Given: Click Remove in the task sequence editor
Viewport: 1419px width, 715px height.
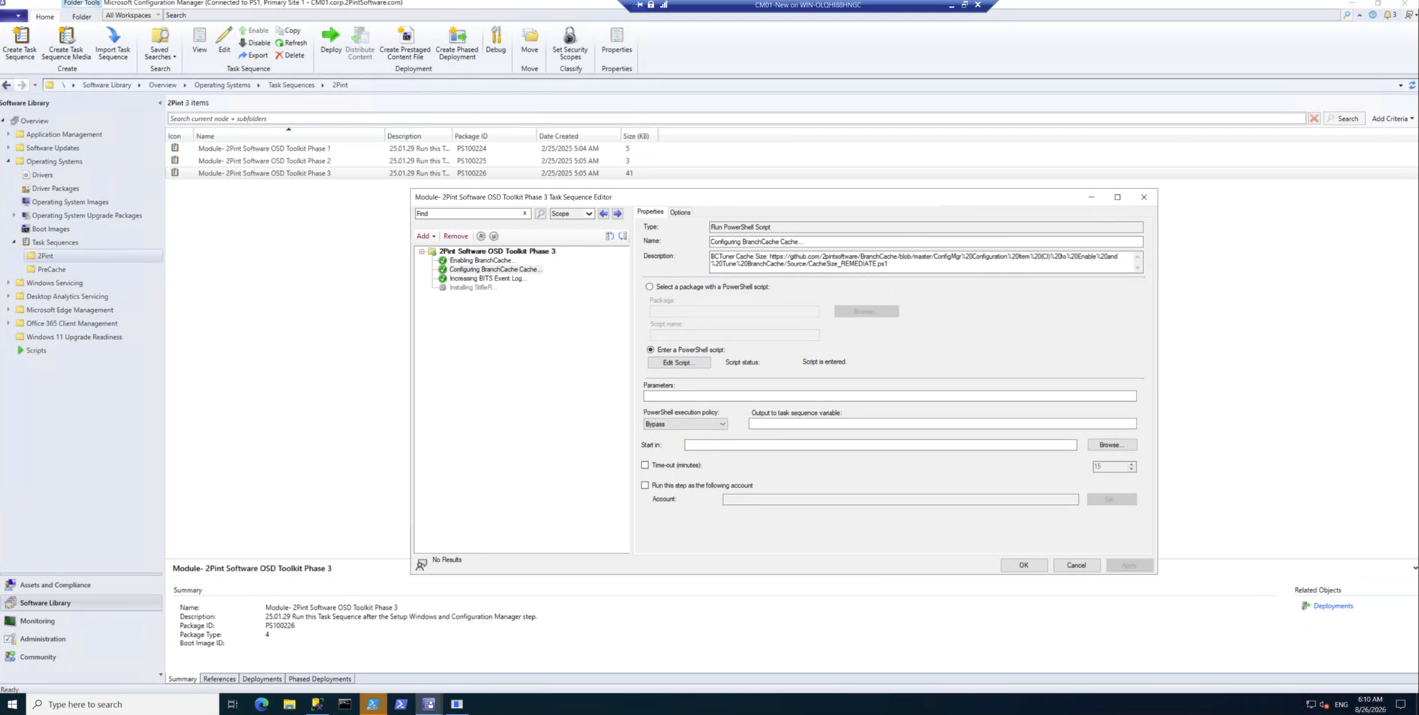Looking at the screenshot, I should [x=455, y=236].
